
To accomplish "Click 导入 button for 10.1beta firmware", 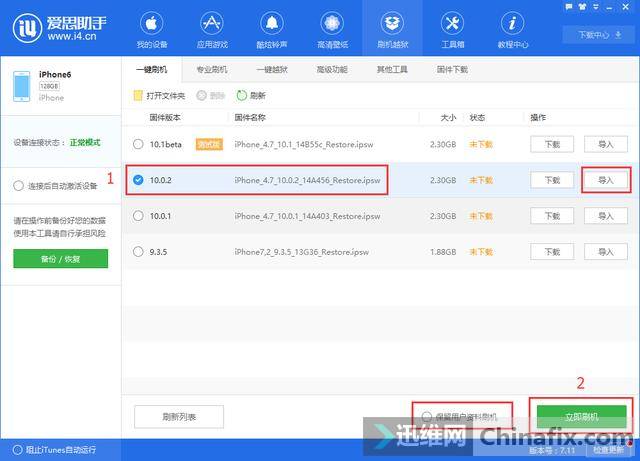I will pos(606,144).
